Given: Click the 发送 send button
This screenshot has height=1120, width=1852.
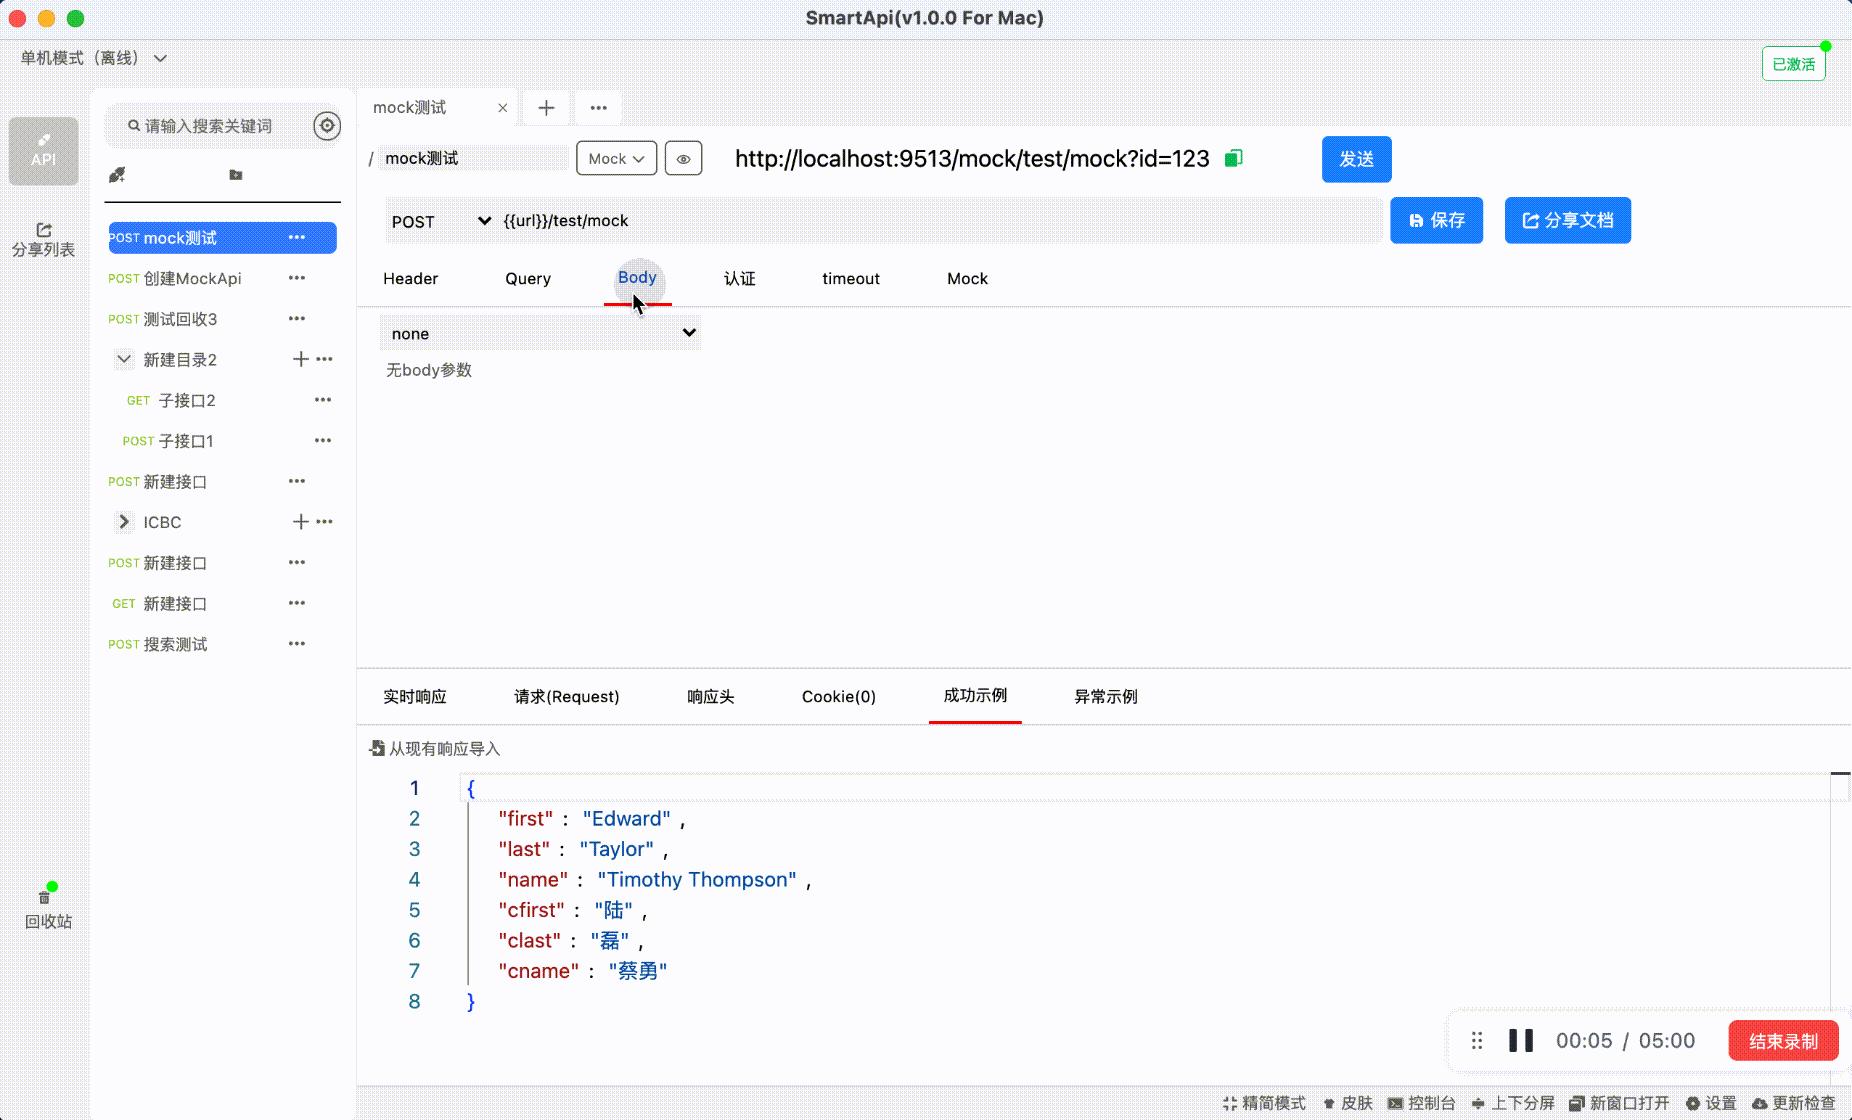Looking at the screenshot, I should click(1357, 159).
